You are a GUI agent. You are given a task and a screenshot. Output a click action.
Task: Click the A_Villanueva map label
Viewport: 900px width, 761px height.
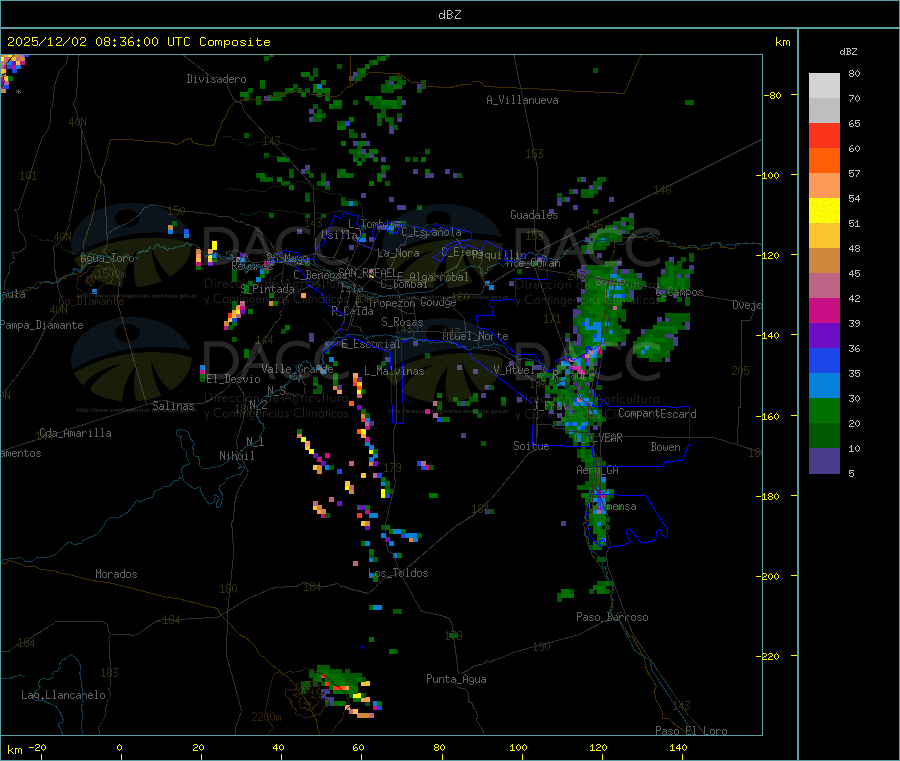coord(522,100)
